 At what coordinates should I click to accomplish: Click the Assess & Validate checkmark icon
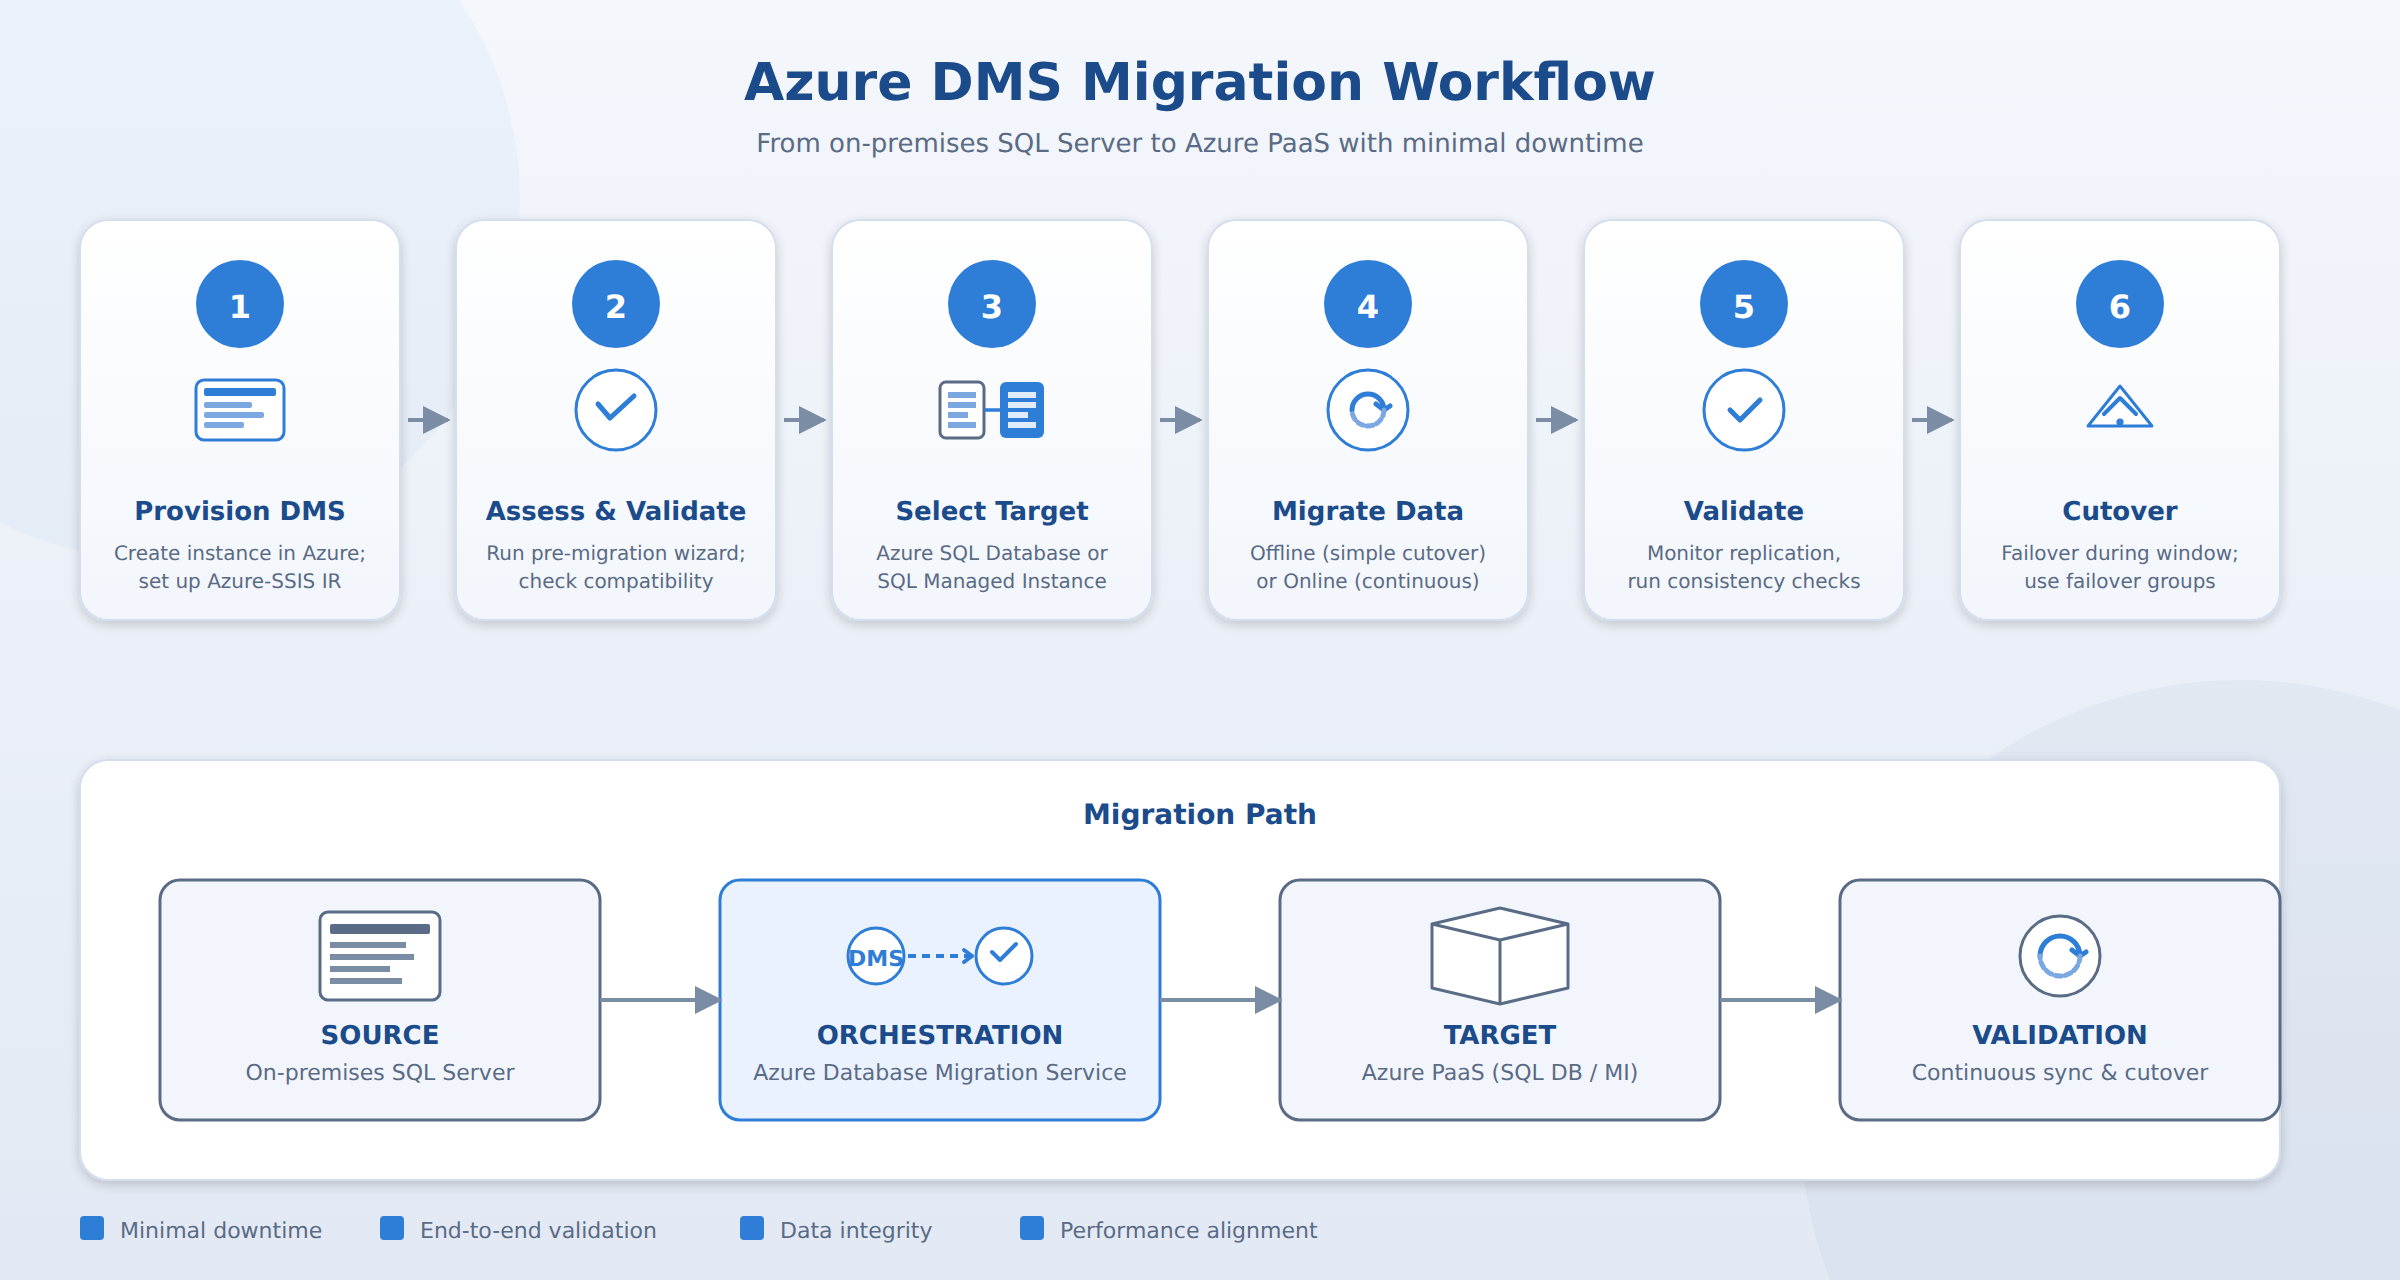click(x=616, y=410)
